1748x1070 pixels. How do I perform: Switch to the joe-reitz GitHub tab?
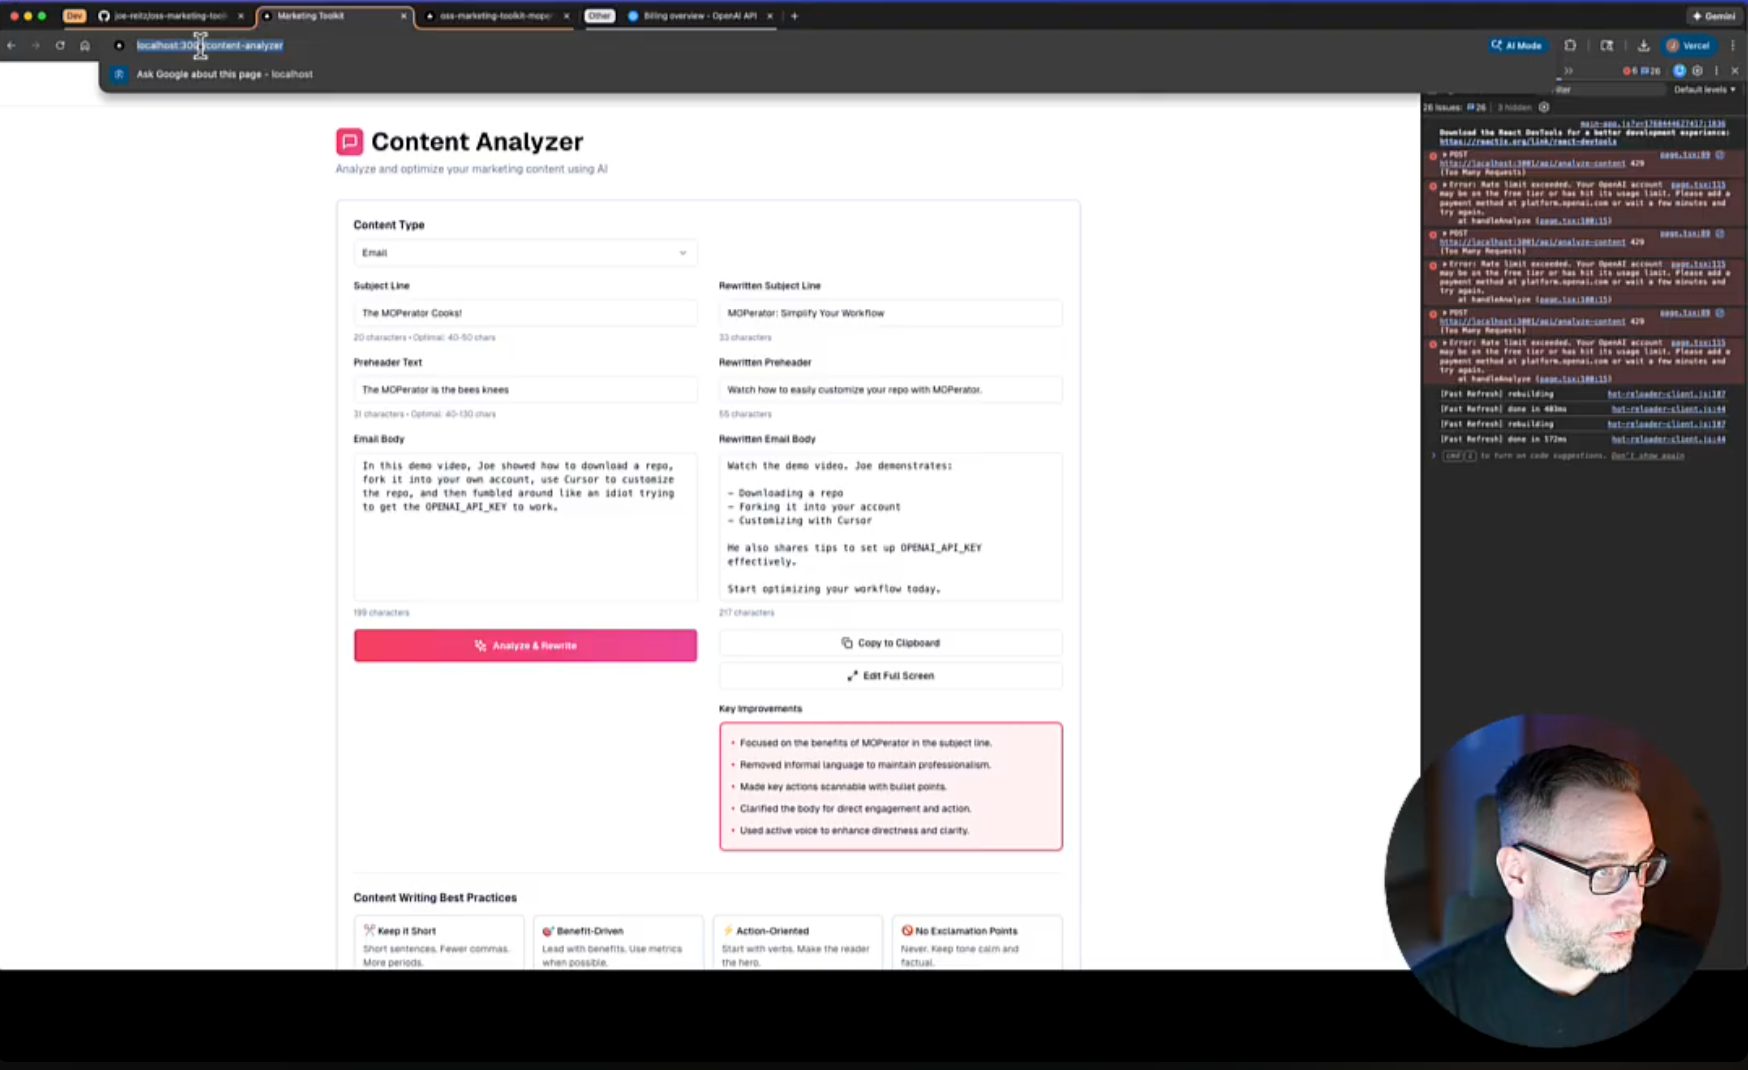click(x=170, y=16)
